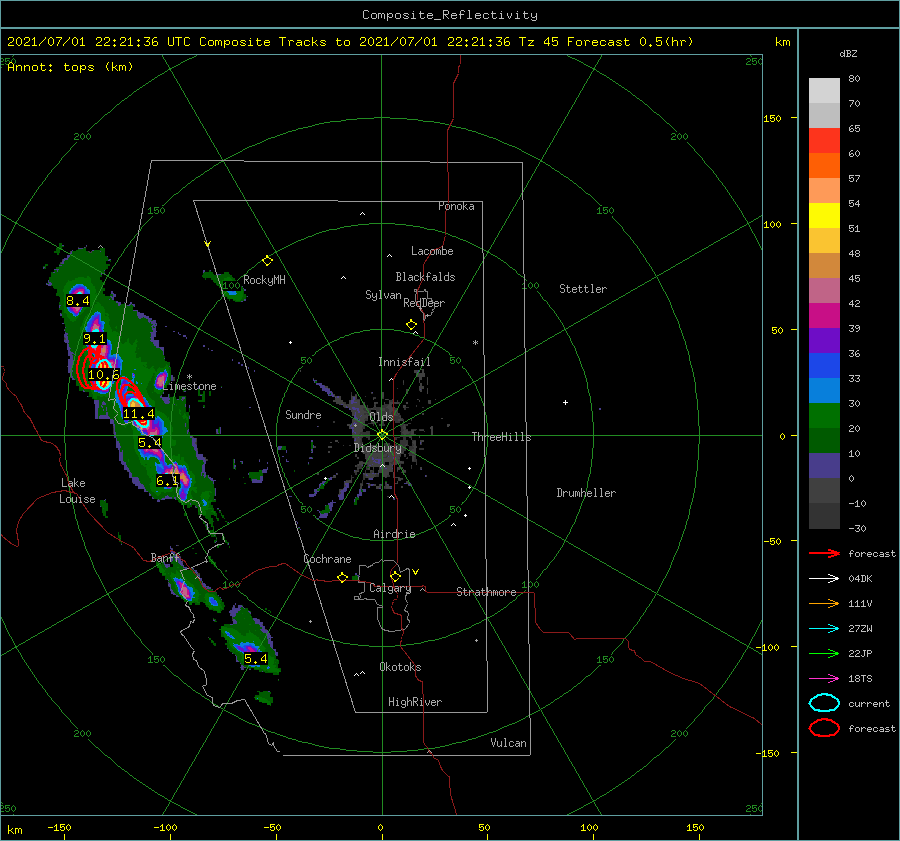Click the 39 dBZ magenta color swatch
The width and height of the screenshot is (900, 841).
(x=824, y=316)
